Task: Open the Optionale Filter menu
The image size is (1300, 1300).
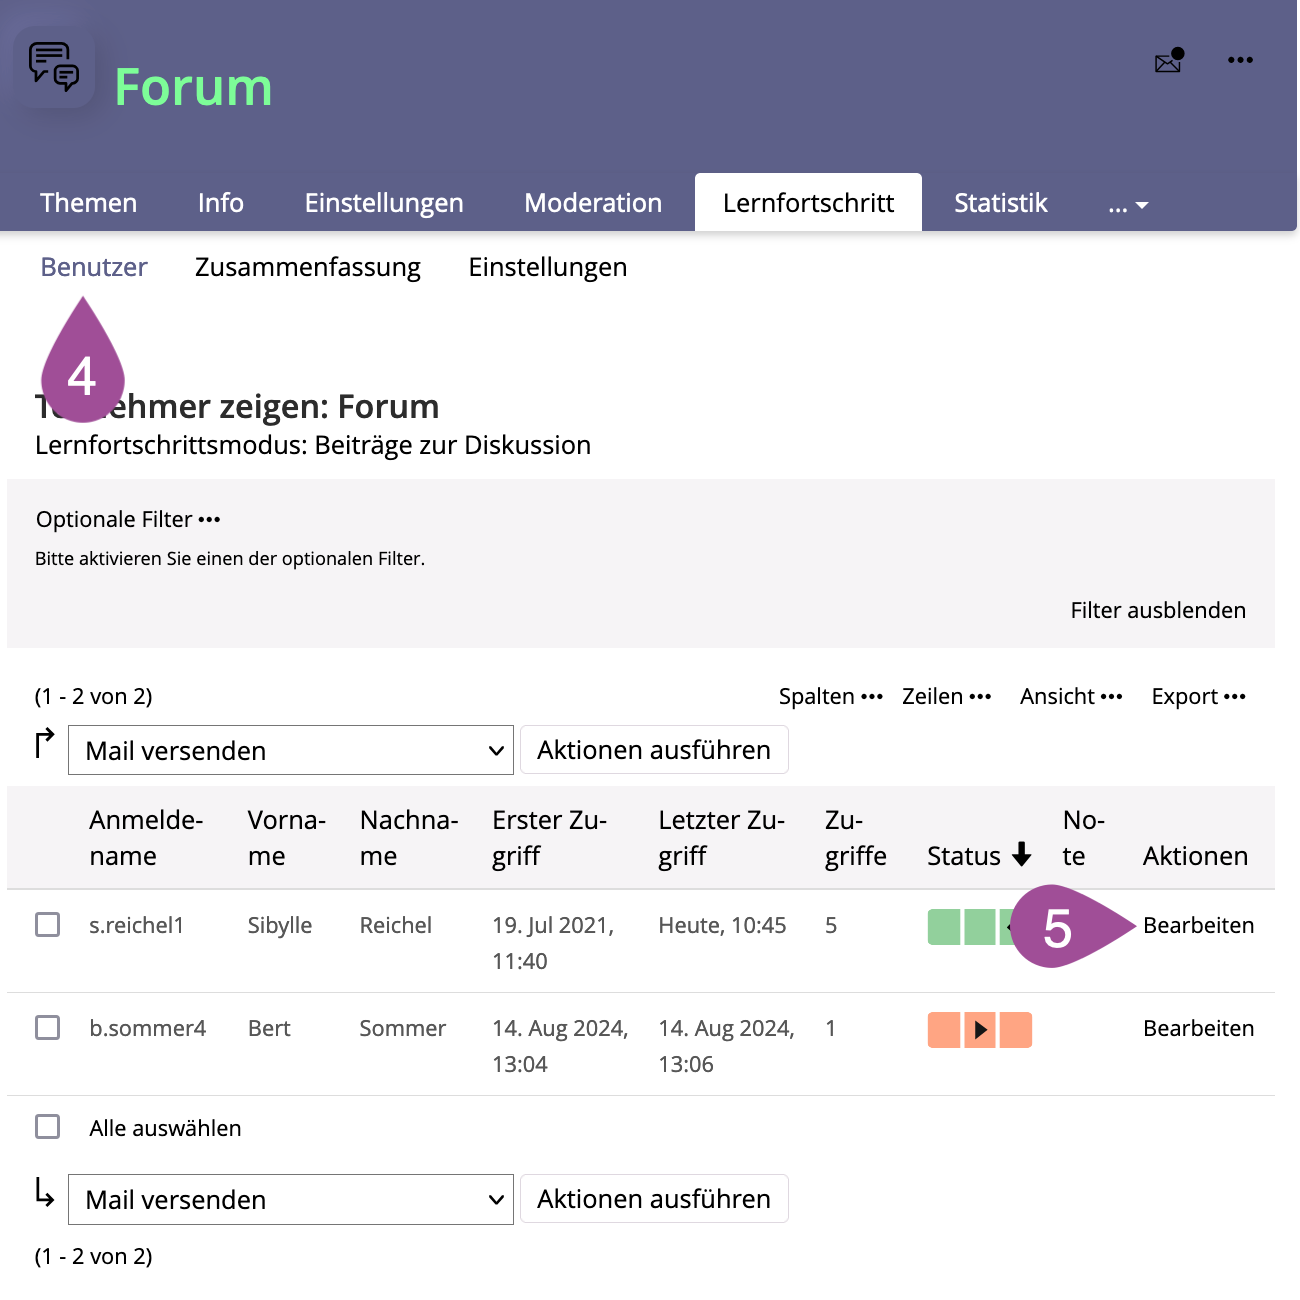Action: point(128,520)
